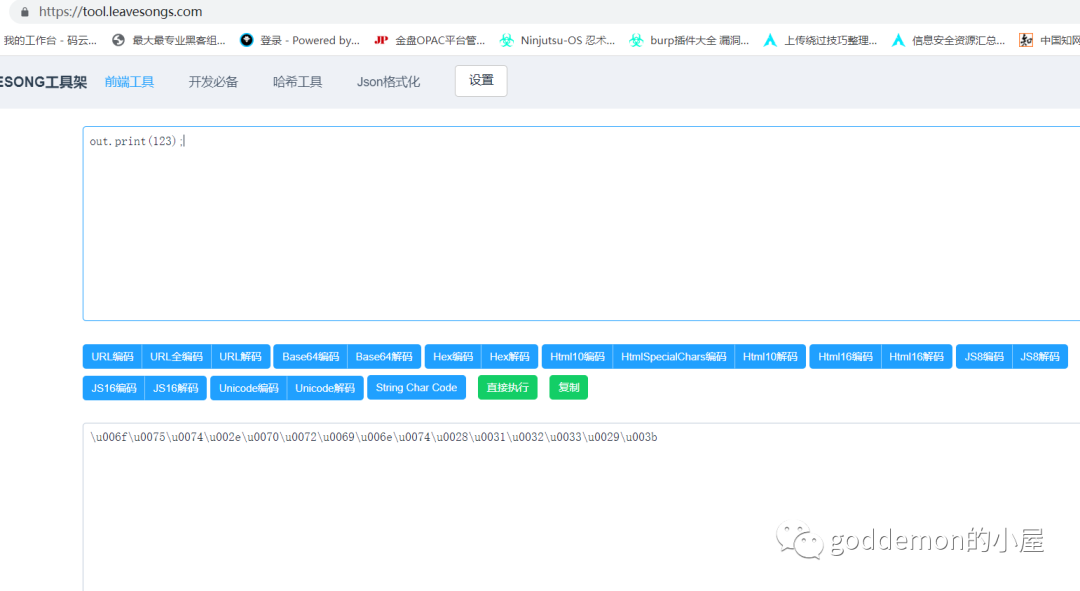1080x591 pixels.
Task: Click the input textarea with out.print(123);
Action: click(x=581, y=223)
